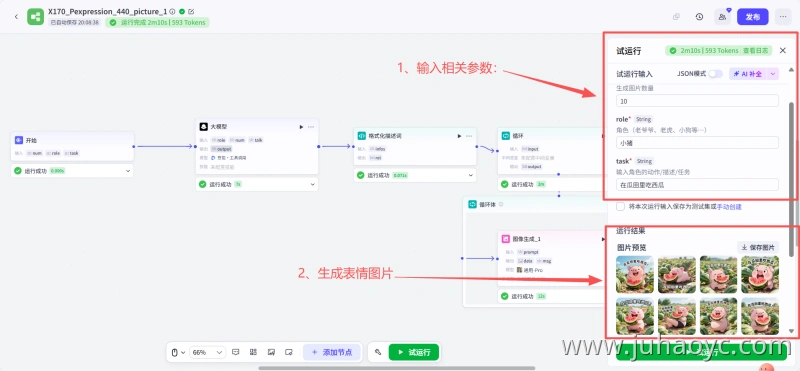The height and width of the screenshot is (371, 800).
Task: Click the debug wrench icon beside 试运行
Action: pos(378,352)
